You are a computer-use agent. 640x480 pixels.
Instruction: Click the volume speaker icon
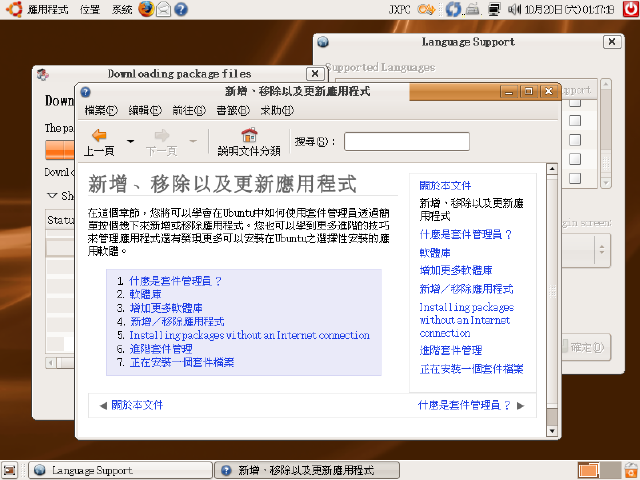[515, 9]
